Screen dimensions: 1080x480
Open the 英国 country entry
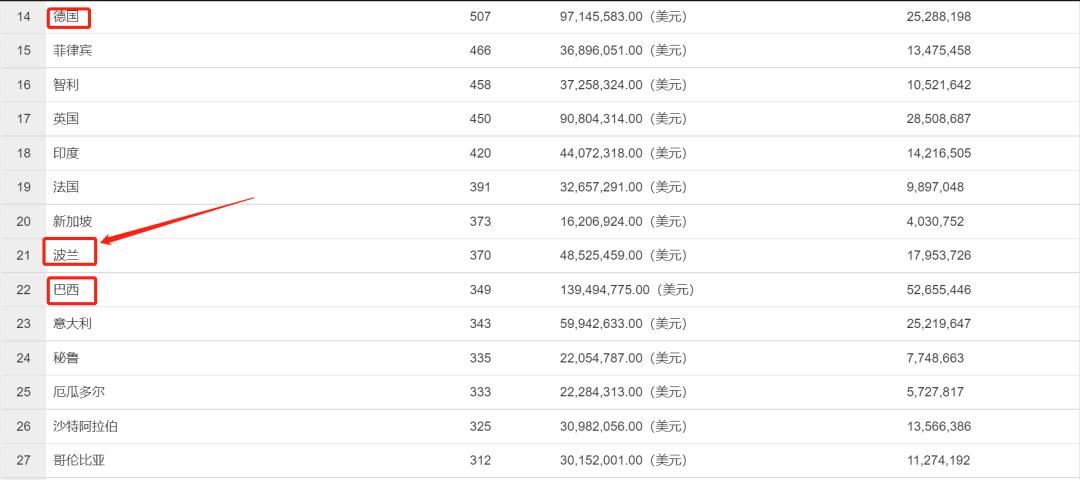coord(66,119)
